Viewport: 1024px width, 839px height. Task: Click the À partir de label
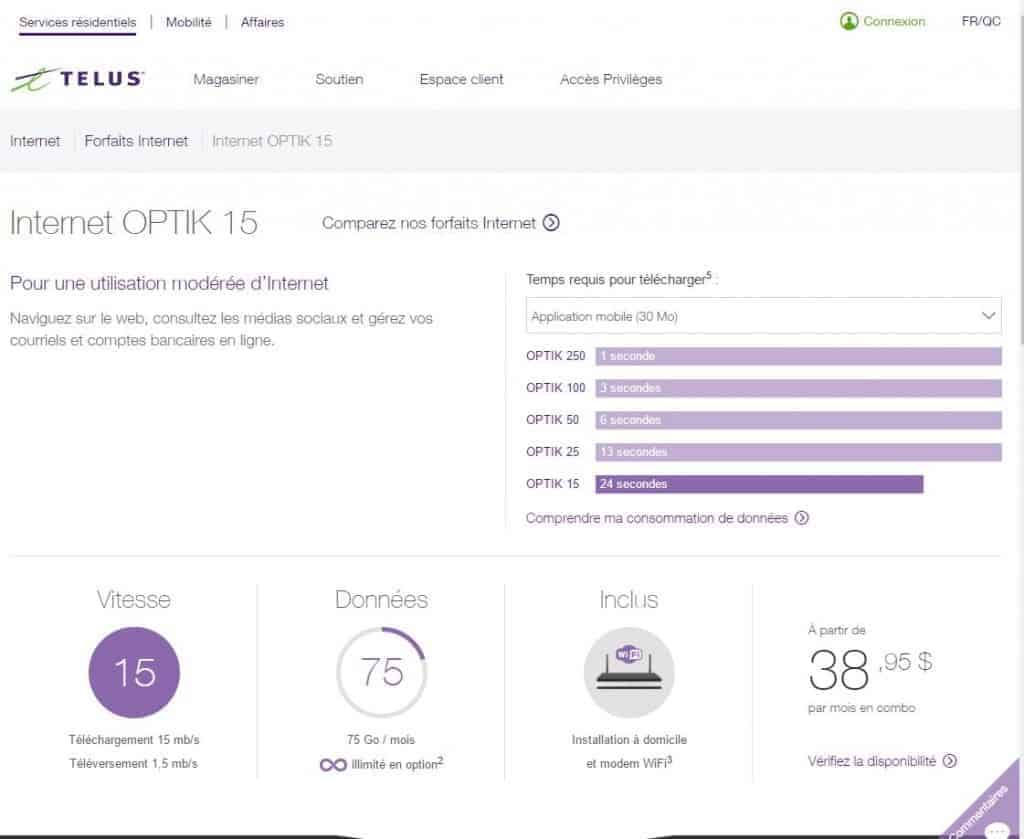[837, 630]
